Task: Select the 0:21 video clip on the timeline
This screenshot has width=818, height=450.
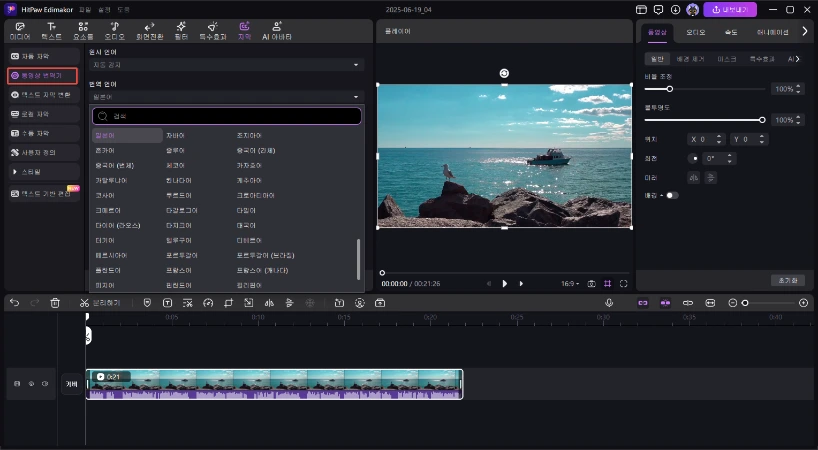Action: pyautogui.click(x=274, y=384)
